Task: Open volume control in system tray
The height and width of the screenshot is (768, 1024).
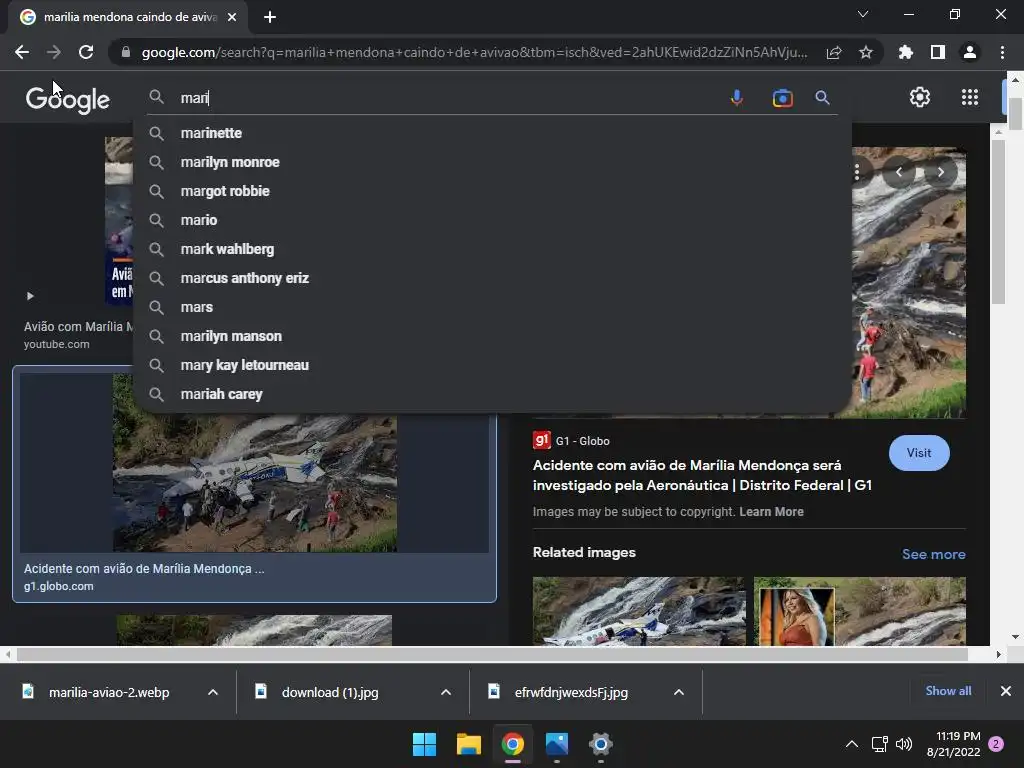Action: 904,744
